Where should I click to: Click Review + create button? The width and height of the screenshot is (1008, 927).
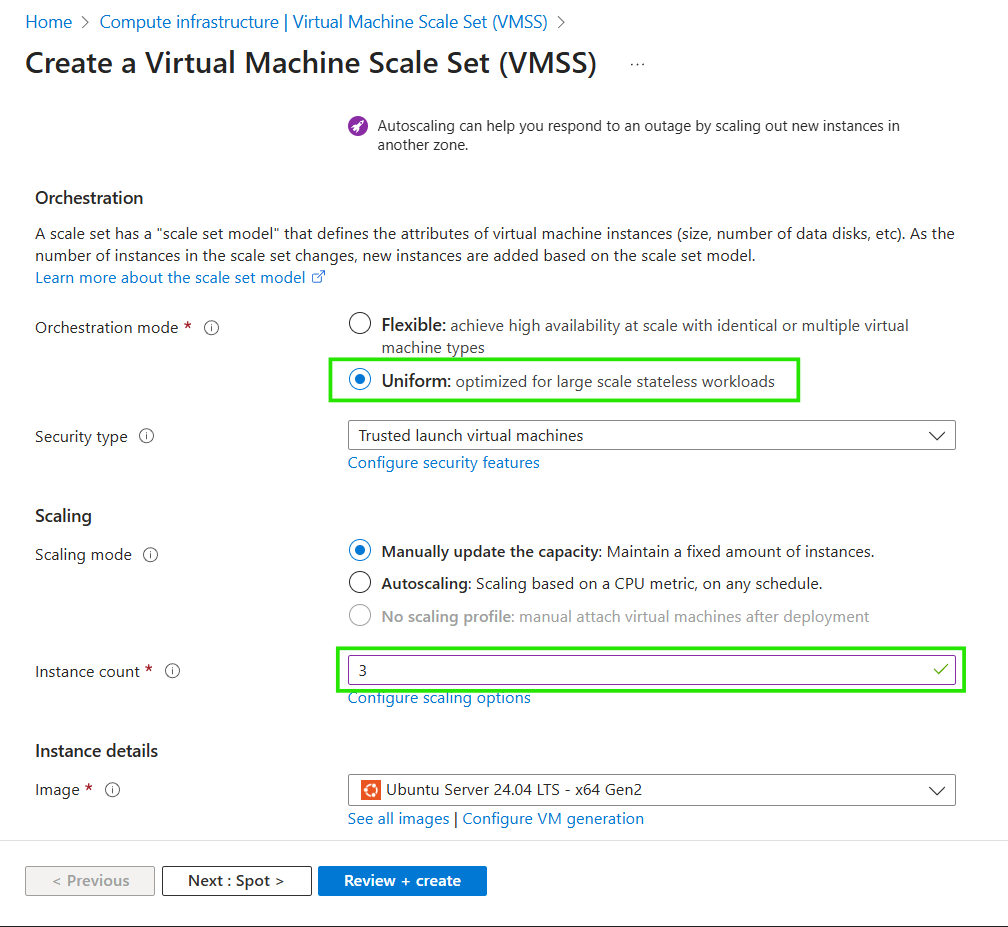click(x=402, y=881)
